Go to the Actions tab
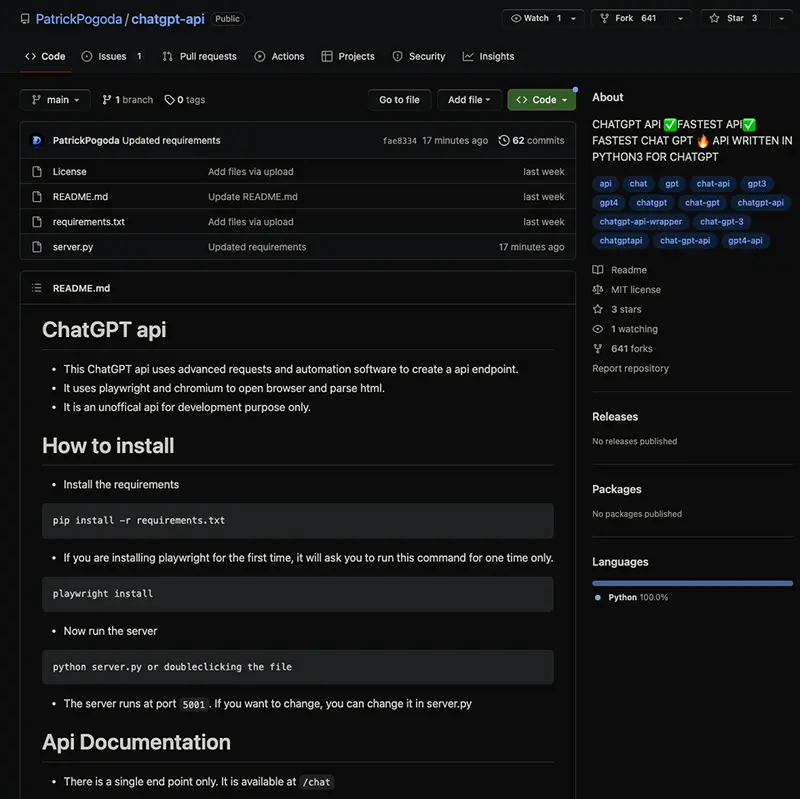 click(x=280, y=57)
